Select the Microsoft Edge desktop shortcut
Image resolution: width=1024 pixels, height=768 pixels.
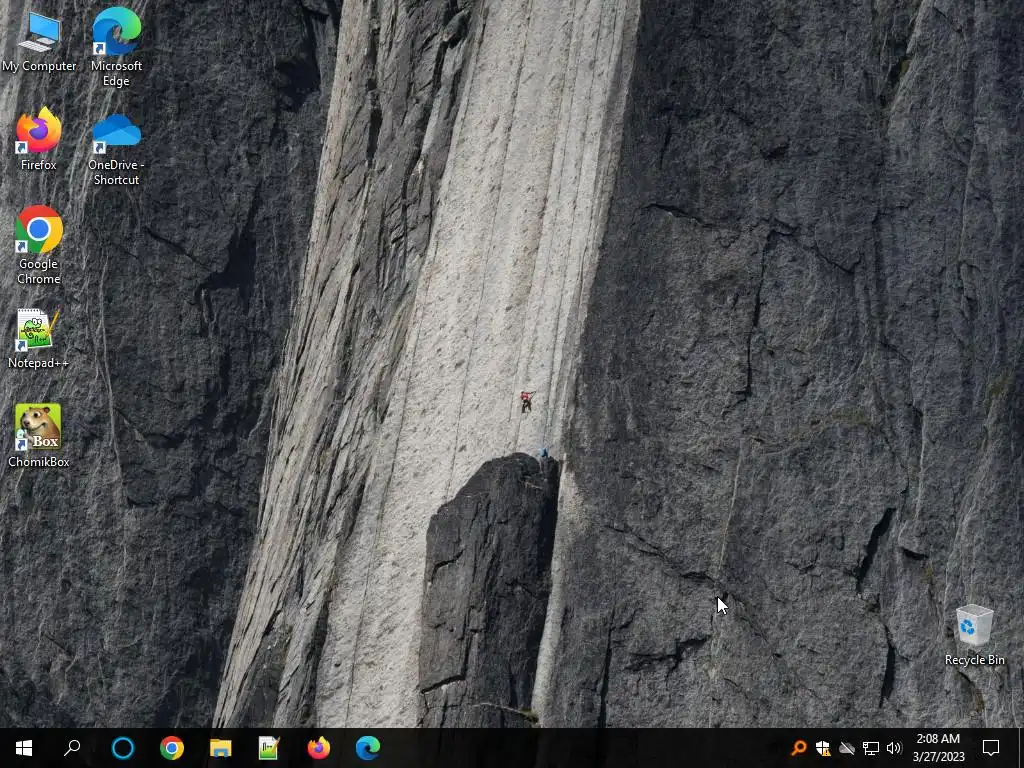(x=116, y=46)
